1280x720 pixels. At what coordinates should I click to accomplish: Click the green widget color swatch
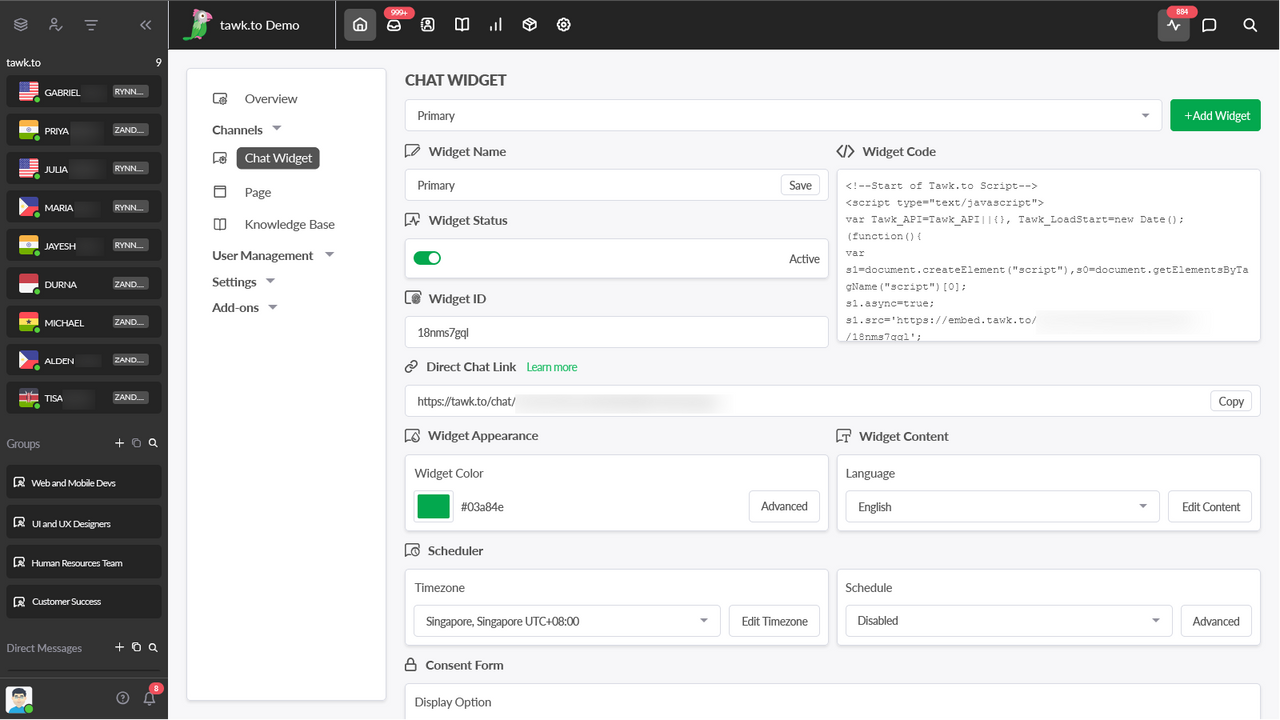tap(432, 506)
